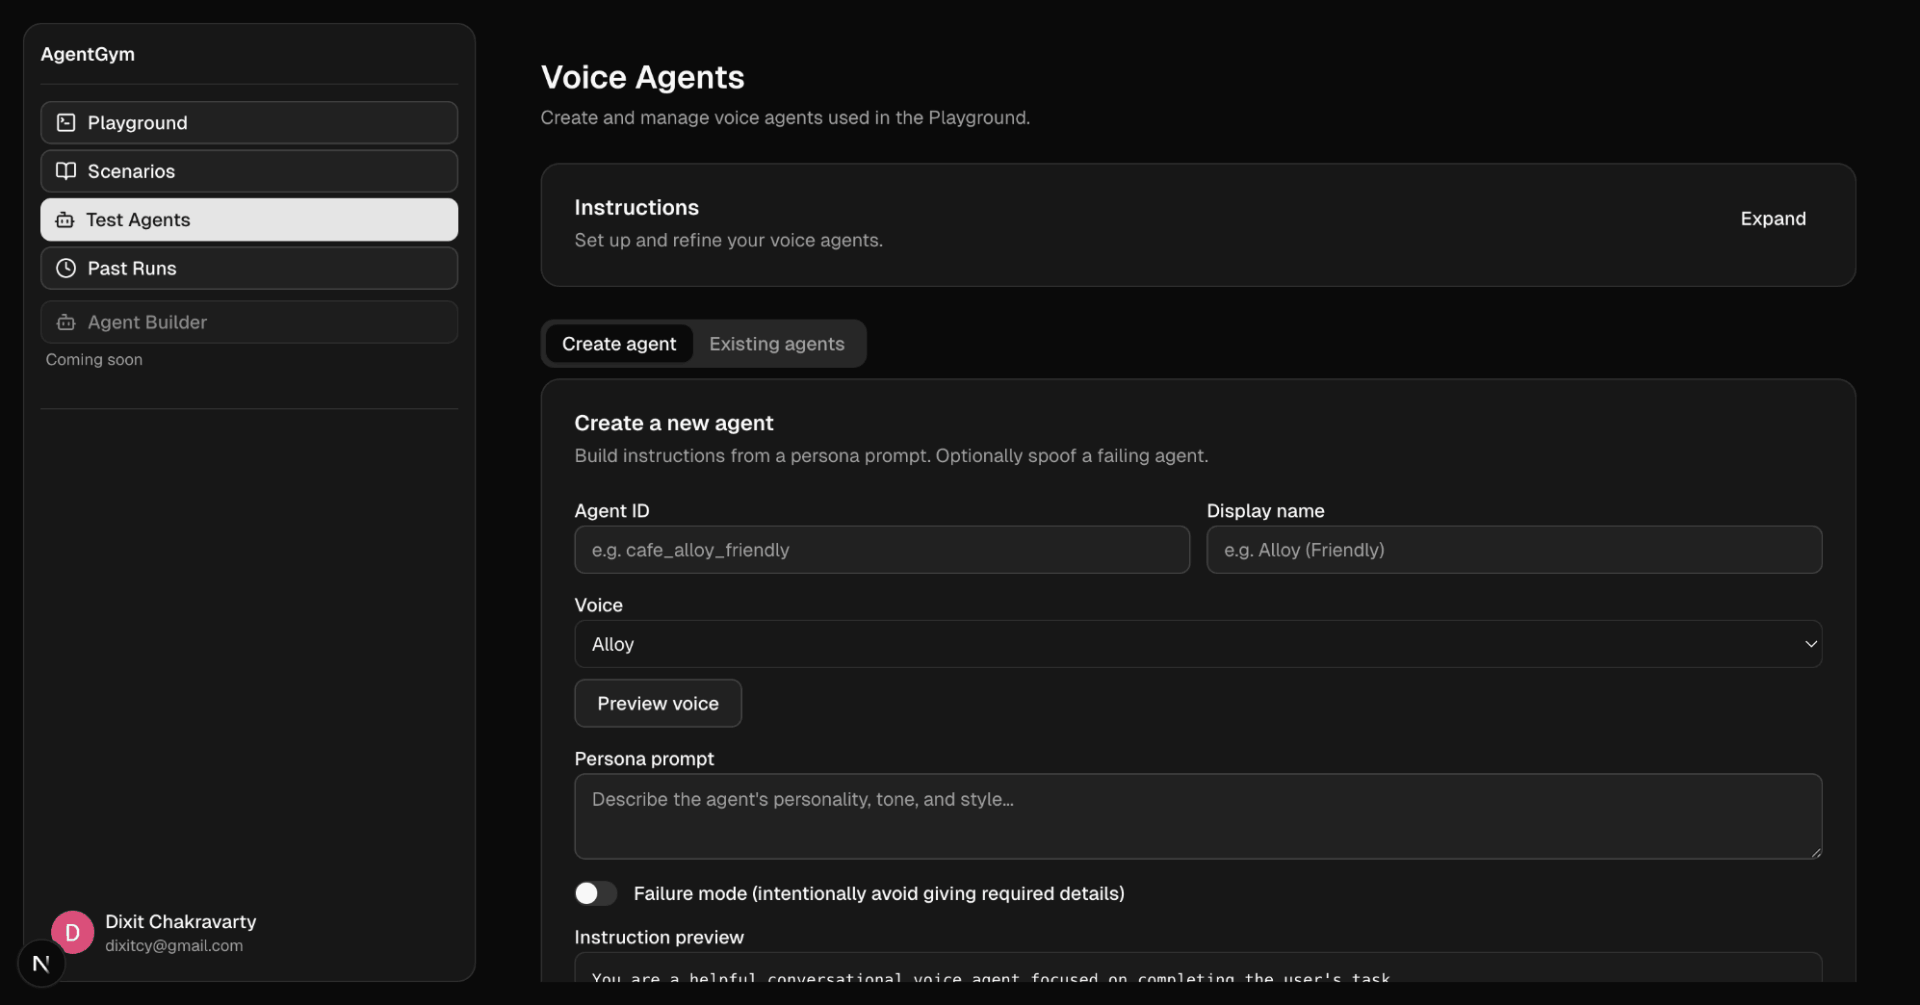The height and width of the screenshot is (1005, 1920).
Task: Click the Persona prompt resize handle
Action: [1815, 852]
